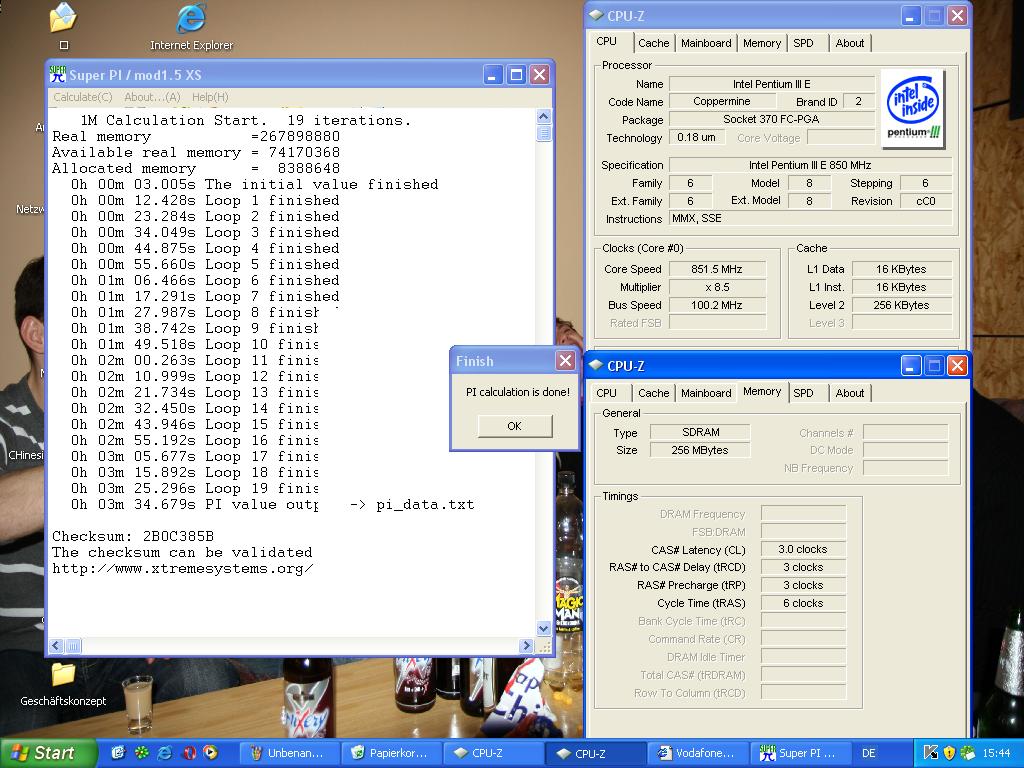The image size is (1024, 768).
Task: Switch to the Papierkor... taskbar button
Action: coord(391,754)
